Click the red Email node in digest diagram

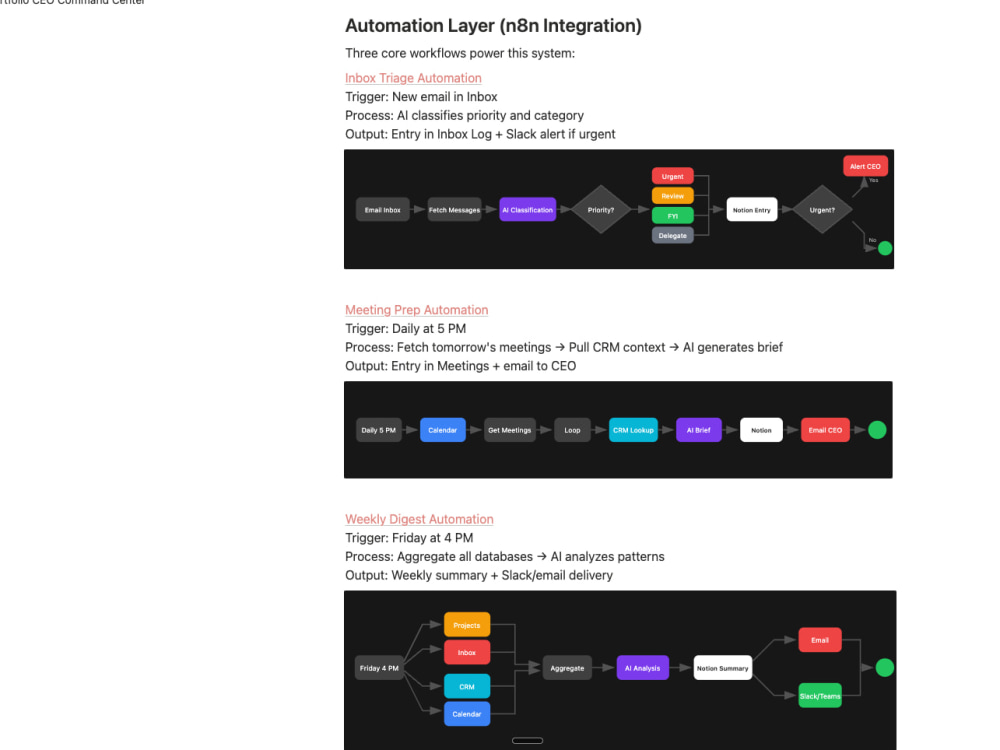(x=820, y=640)
